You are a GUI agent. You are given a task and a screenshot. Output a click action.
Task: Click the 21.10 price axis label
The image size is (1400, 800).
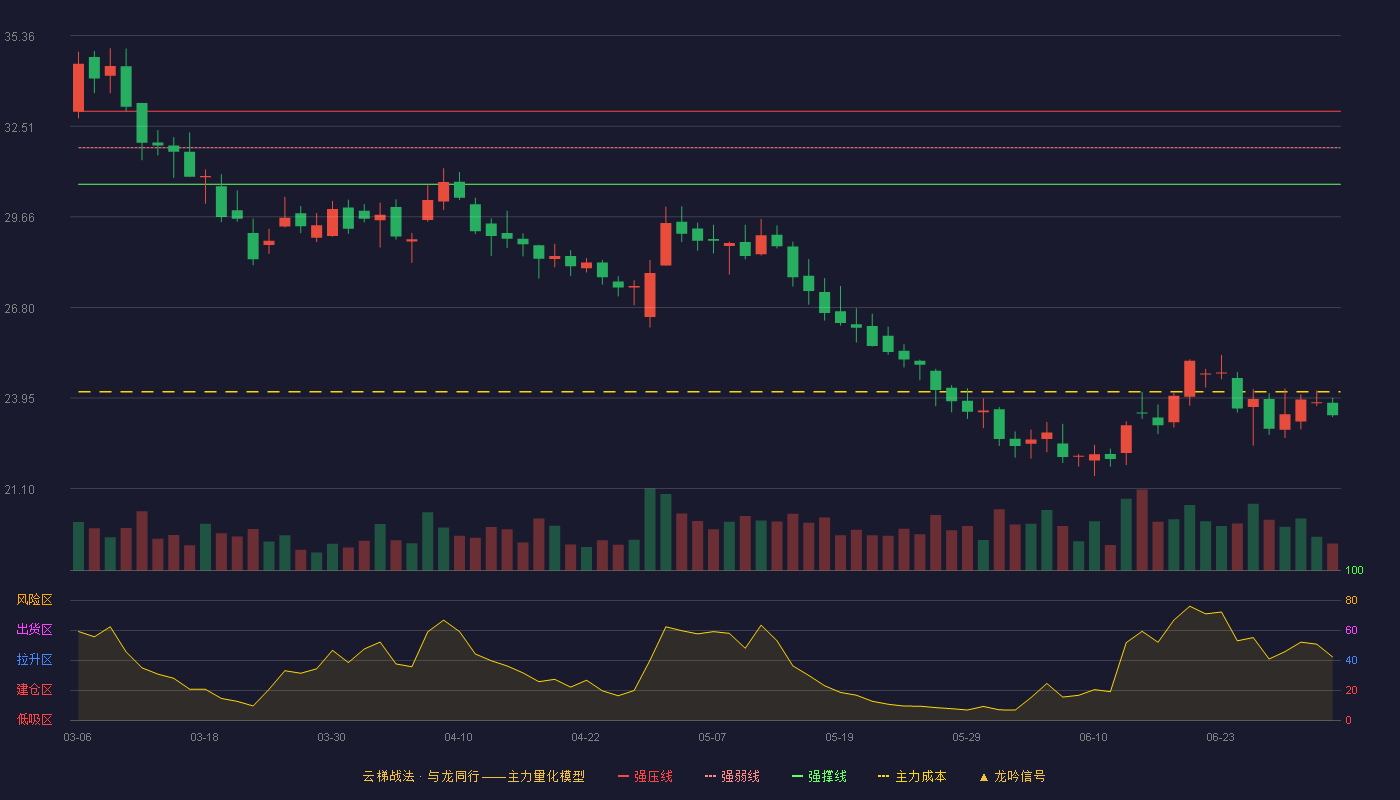(x=19, y=490)
